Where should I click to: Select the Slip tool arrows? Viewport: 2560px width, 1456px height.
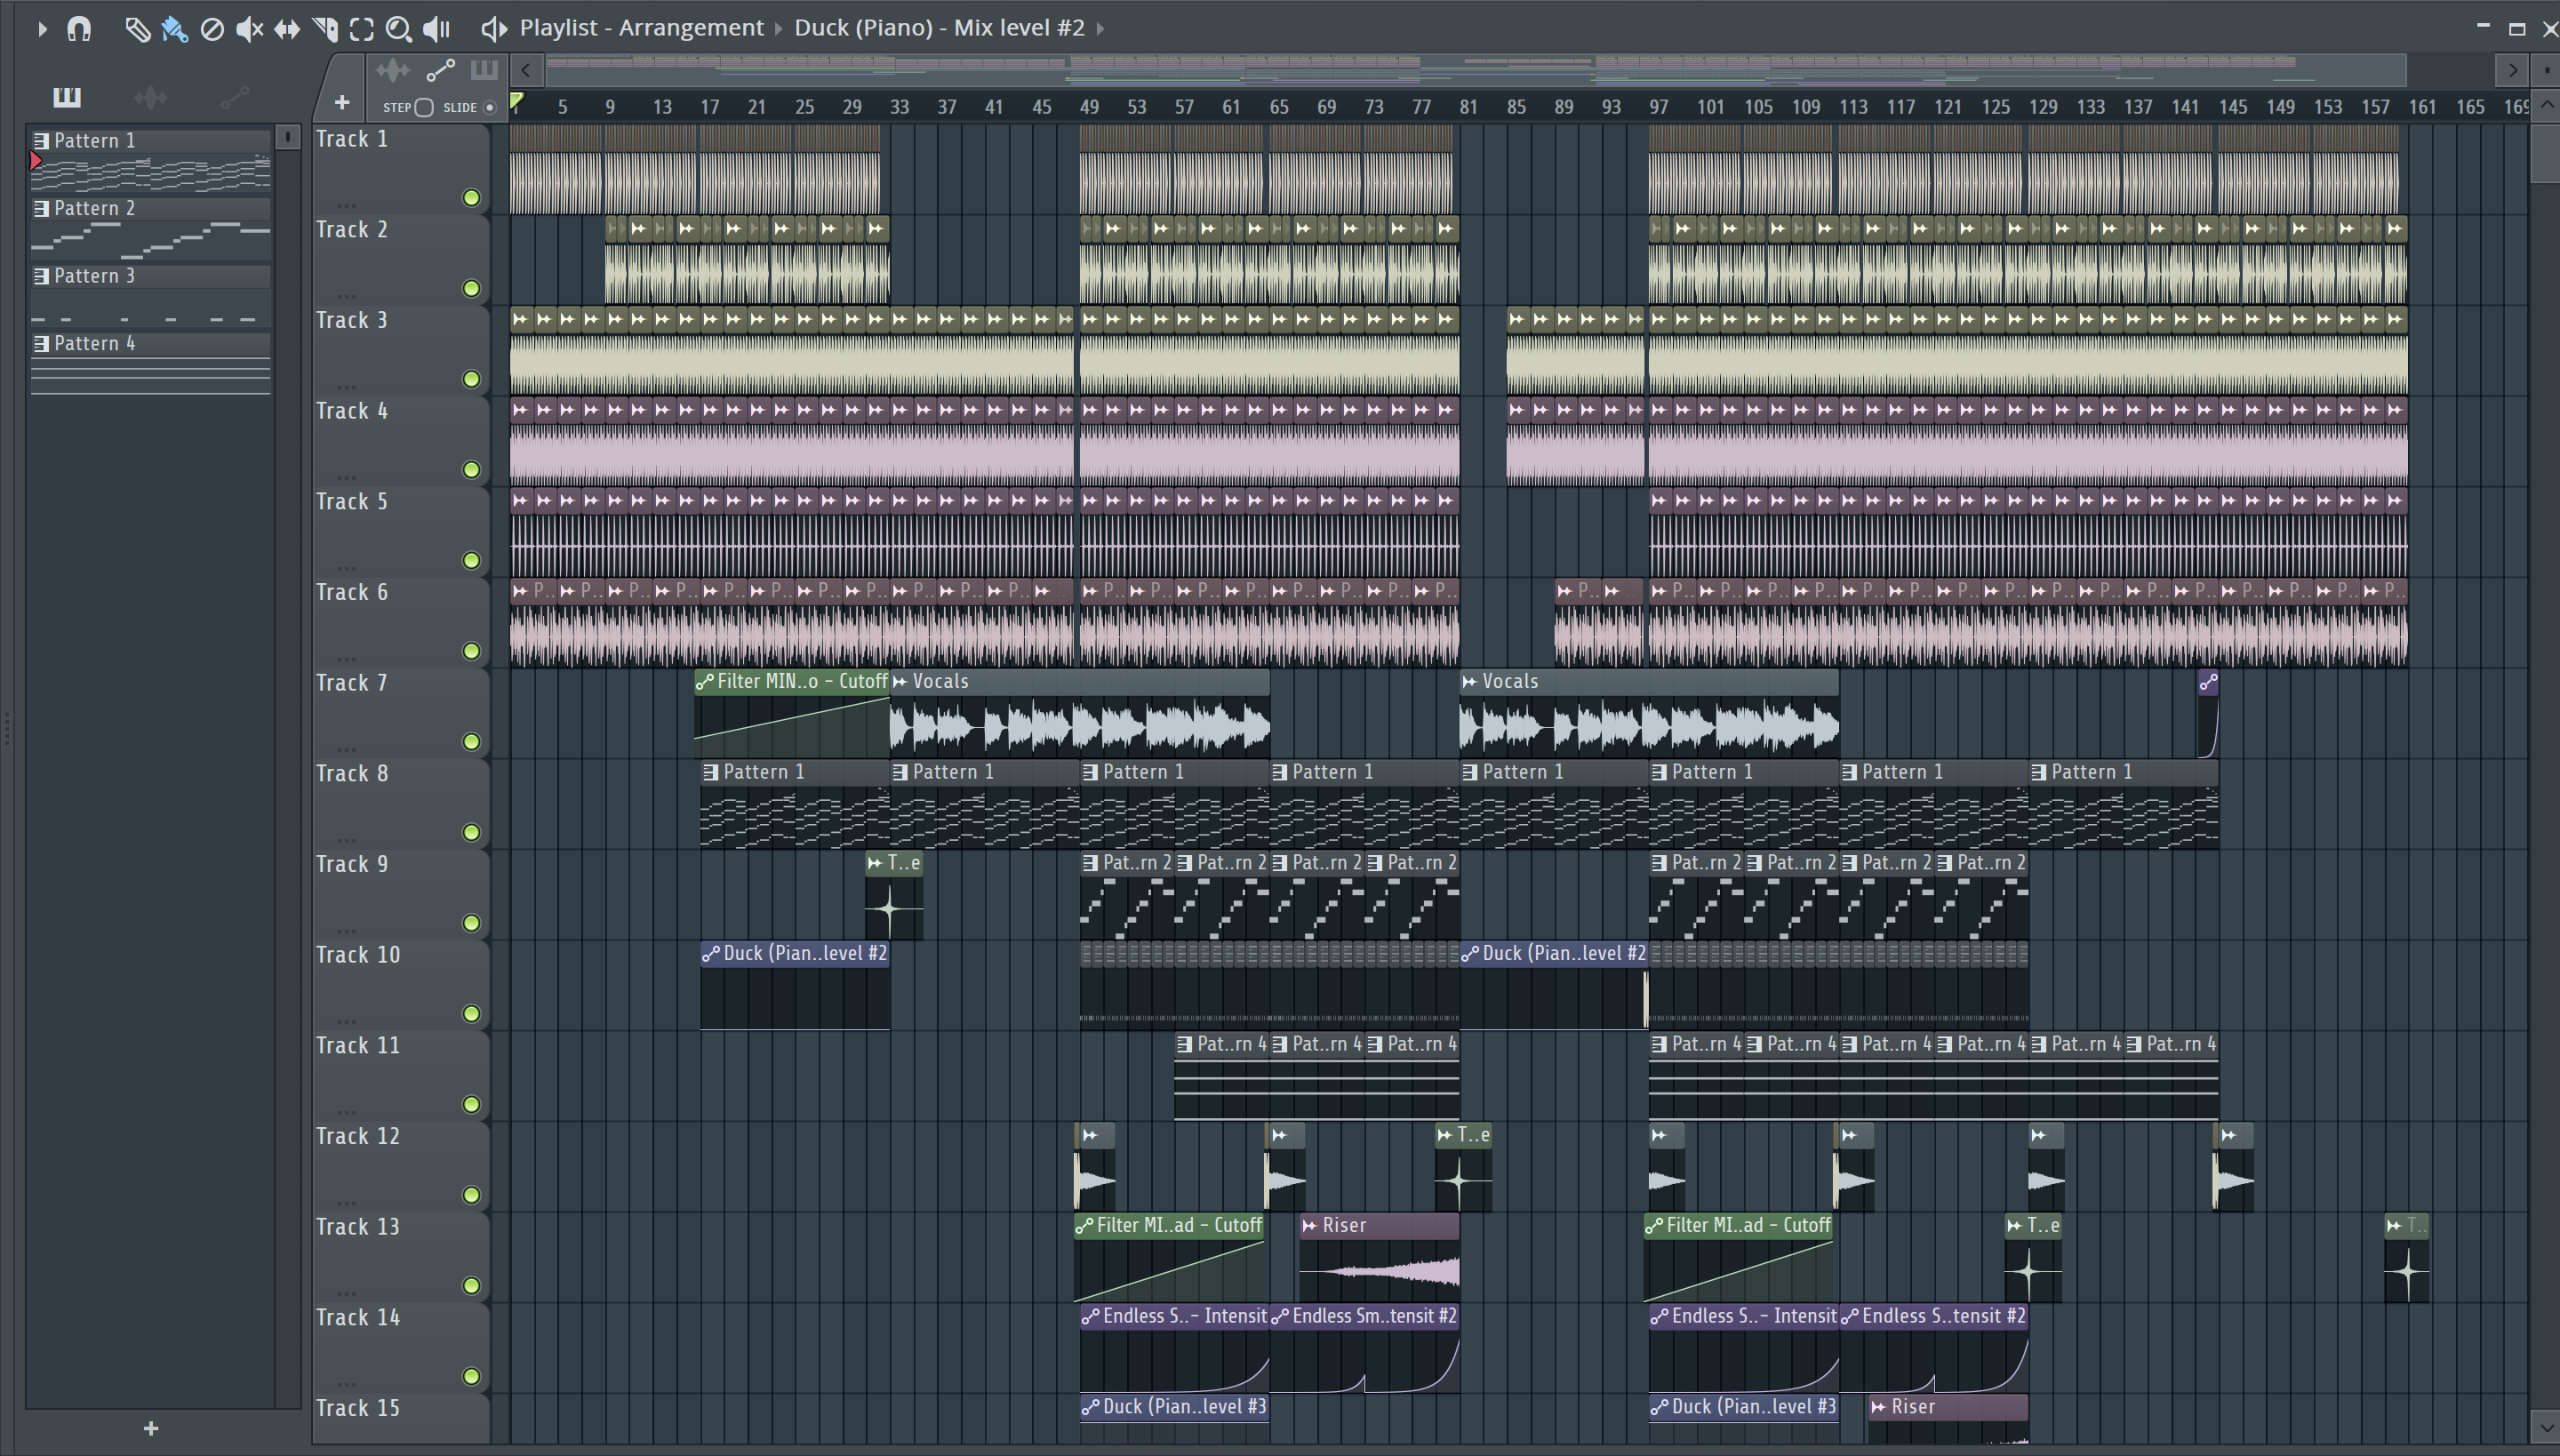coord(287,29)
